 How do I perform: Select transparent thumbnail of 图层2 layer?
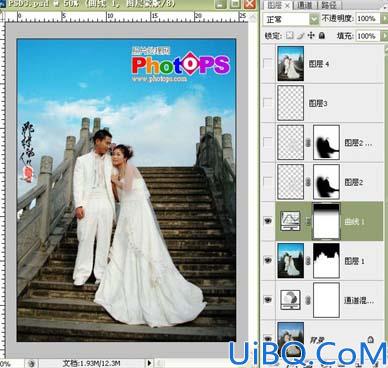click(x=291, y=182)
